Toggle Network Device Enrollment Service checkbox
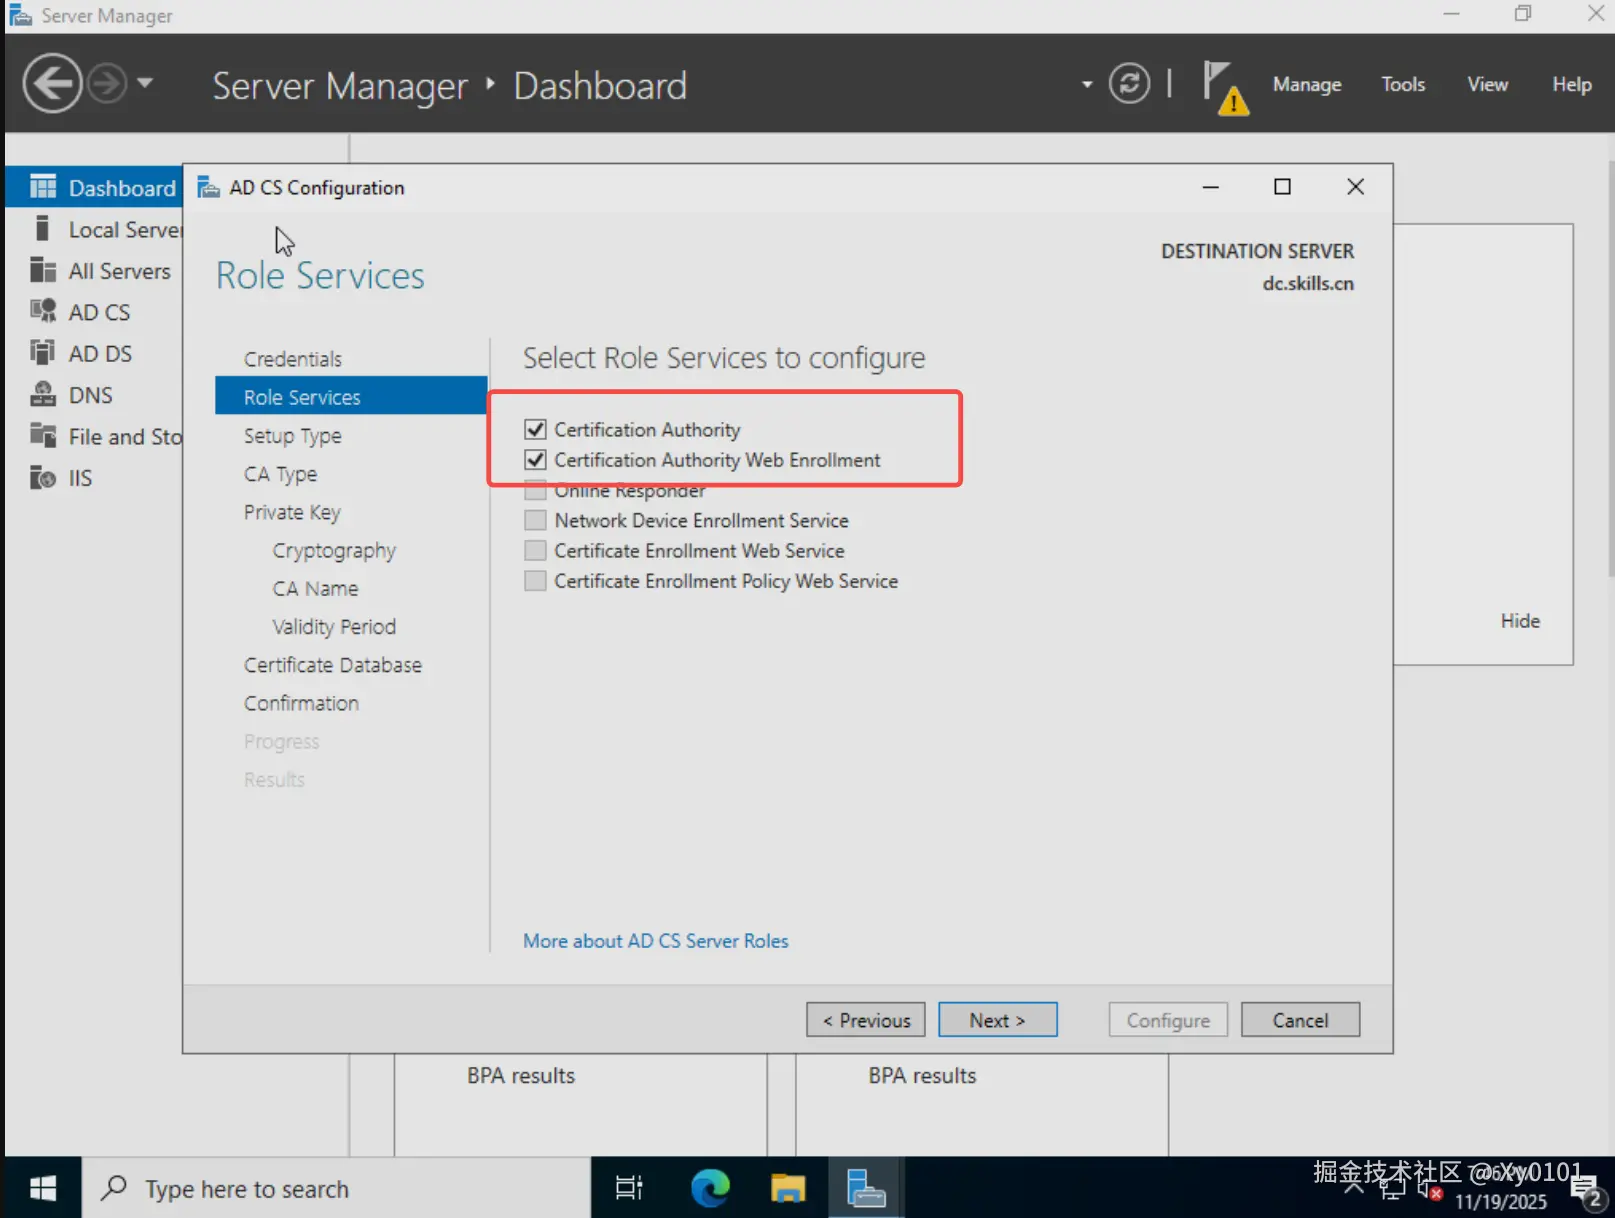The height and width of the screenshot is (1218, 1615). click(535, 521)
